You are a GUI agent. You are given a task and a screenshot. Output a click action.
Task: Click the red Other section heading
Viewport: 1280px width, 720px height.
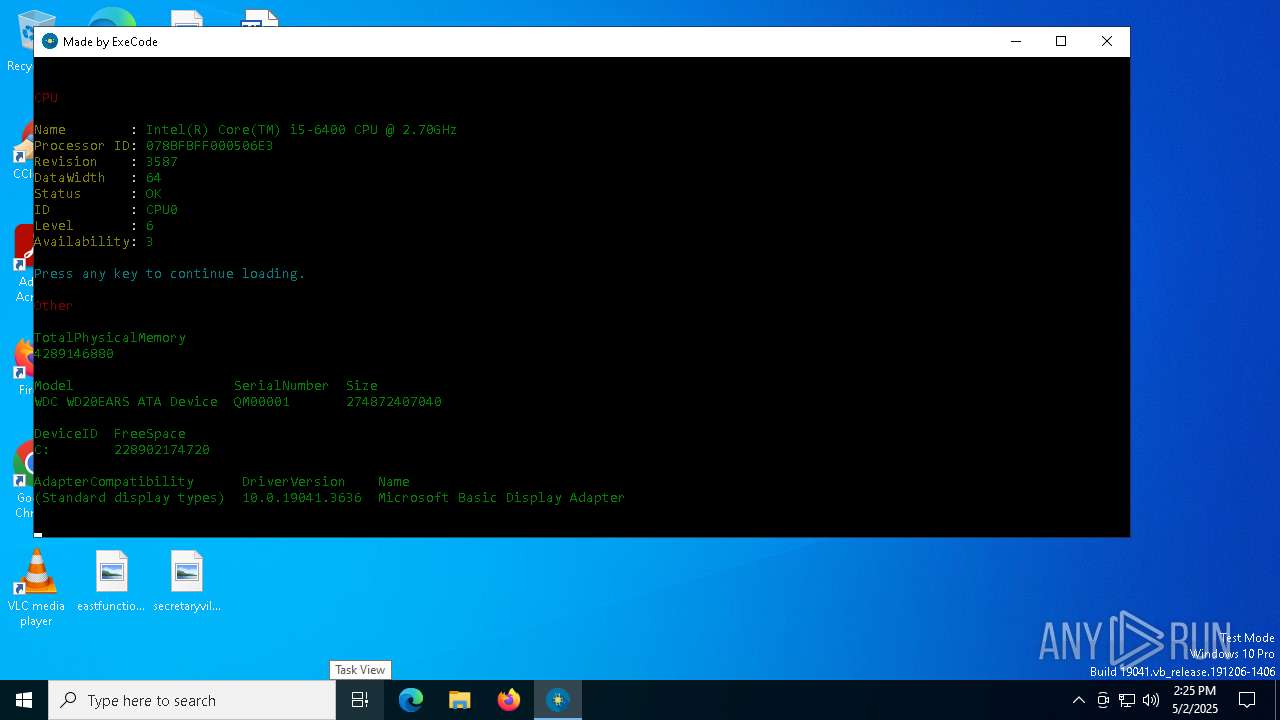click(53, 305)
